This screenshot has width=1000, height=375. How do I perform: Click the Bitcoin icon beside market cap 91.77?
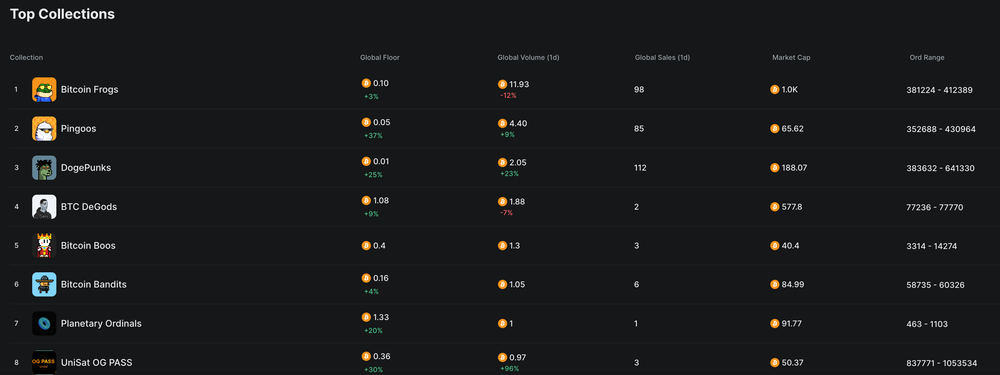click(x=775, y=323)
